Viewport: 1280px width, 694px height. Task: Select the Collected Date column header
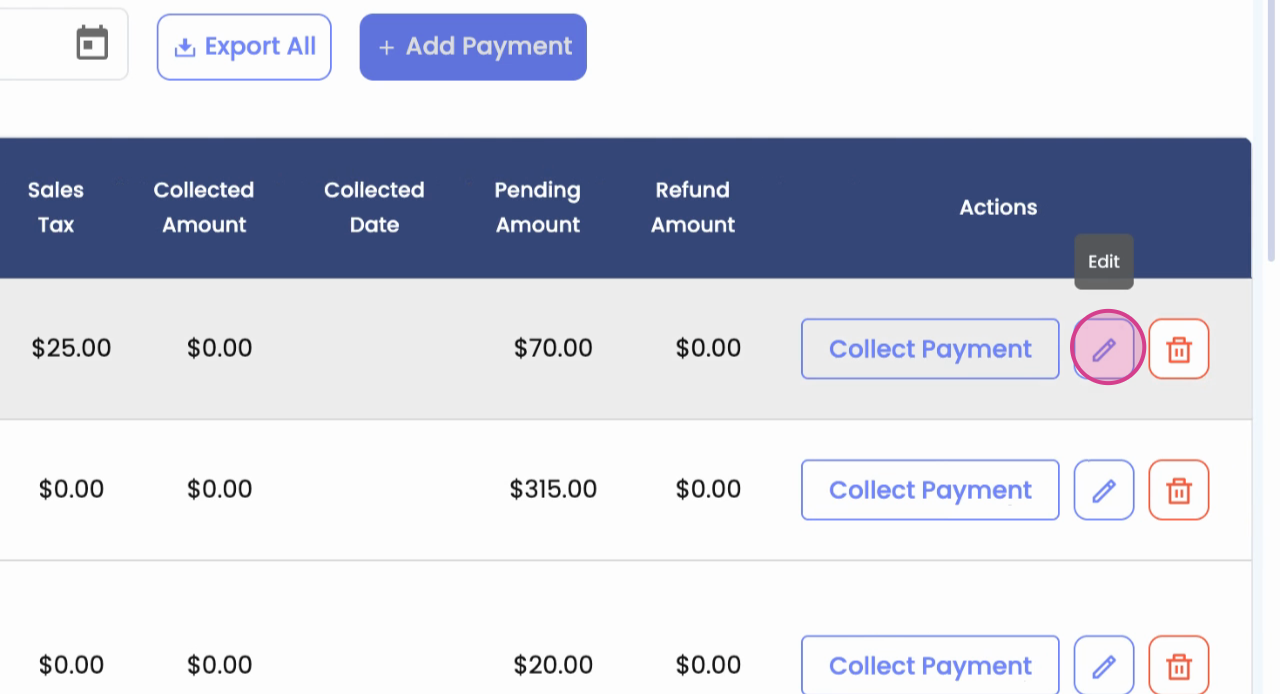[374, 207]
